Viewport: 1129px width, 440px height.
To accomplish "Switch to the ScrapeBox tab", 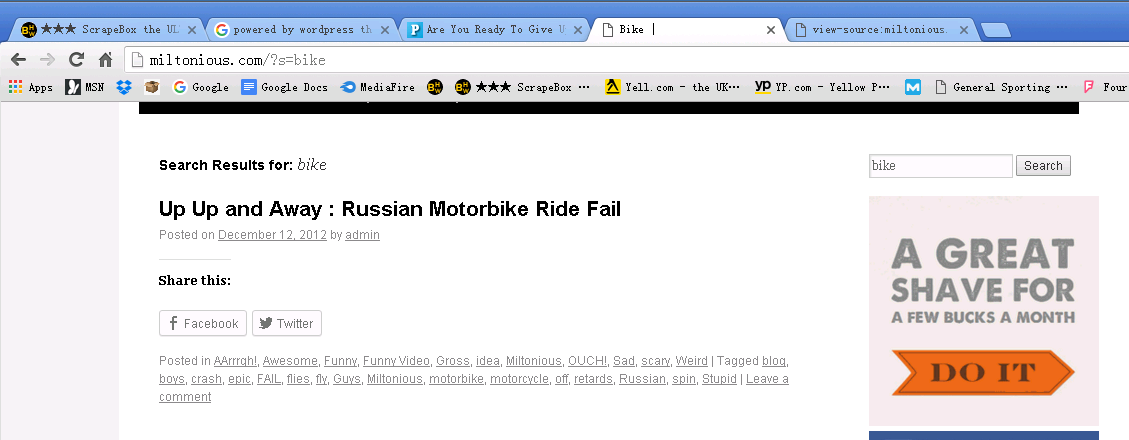I will click(108, 30).
